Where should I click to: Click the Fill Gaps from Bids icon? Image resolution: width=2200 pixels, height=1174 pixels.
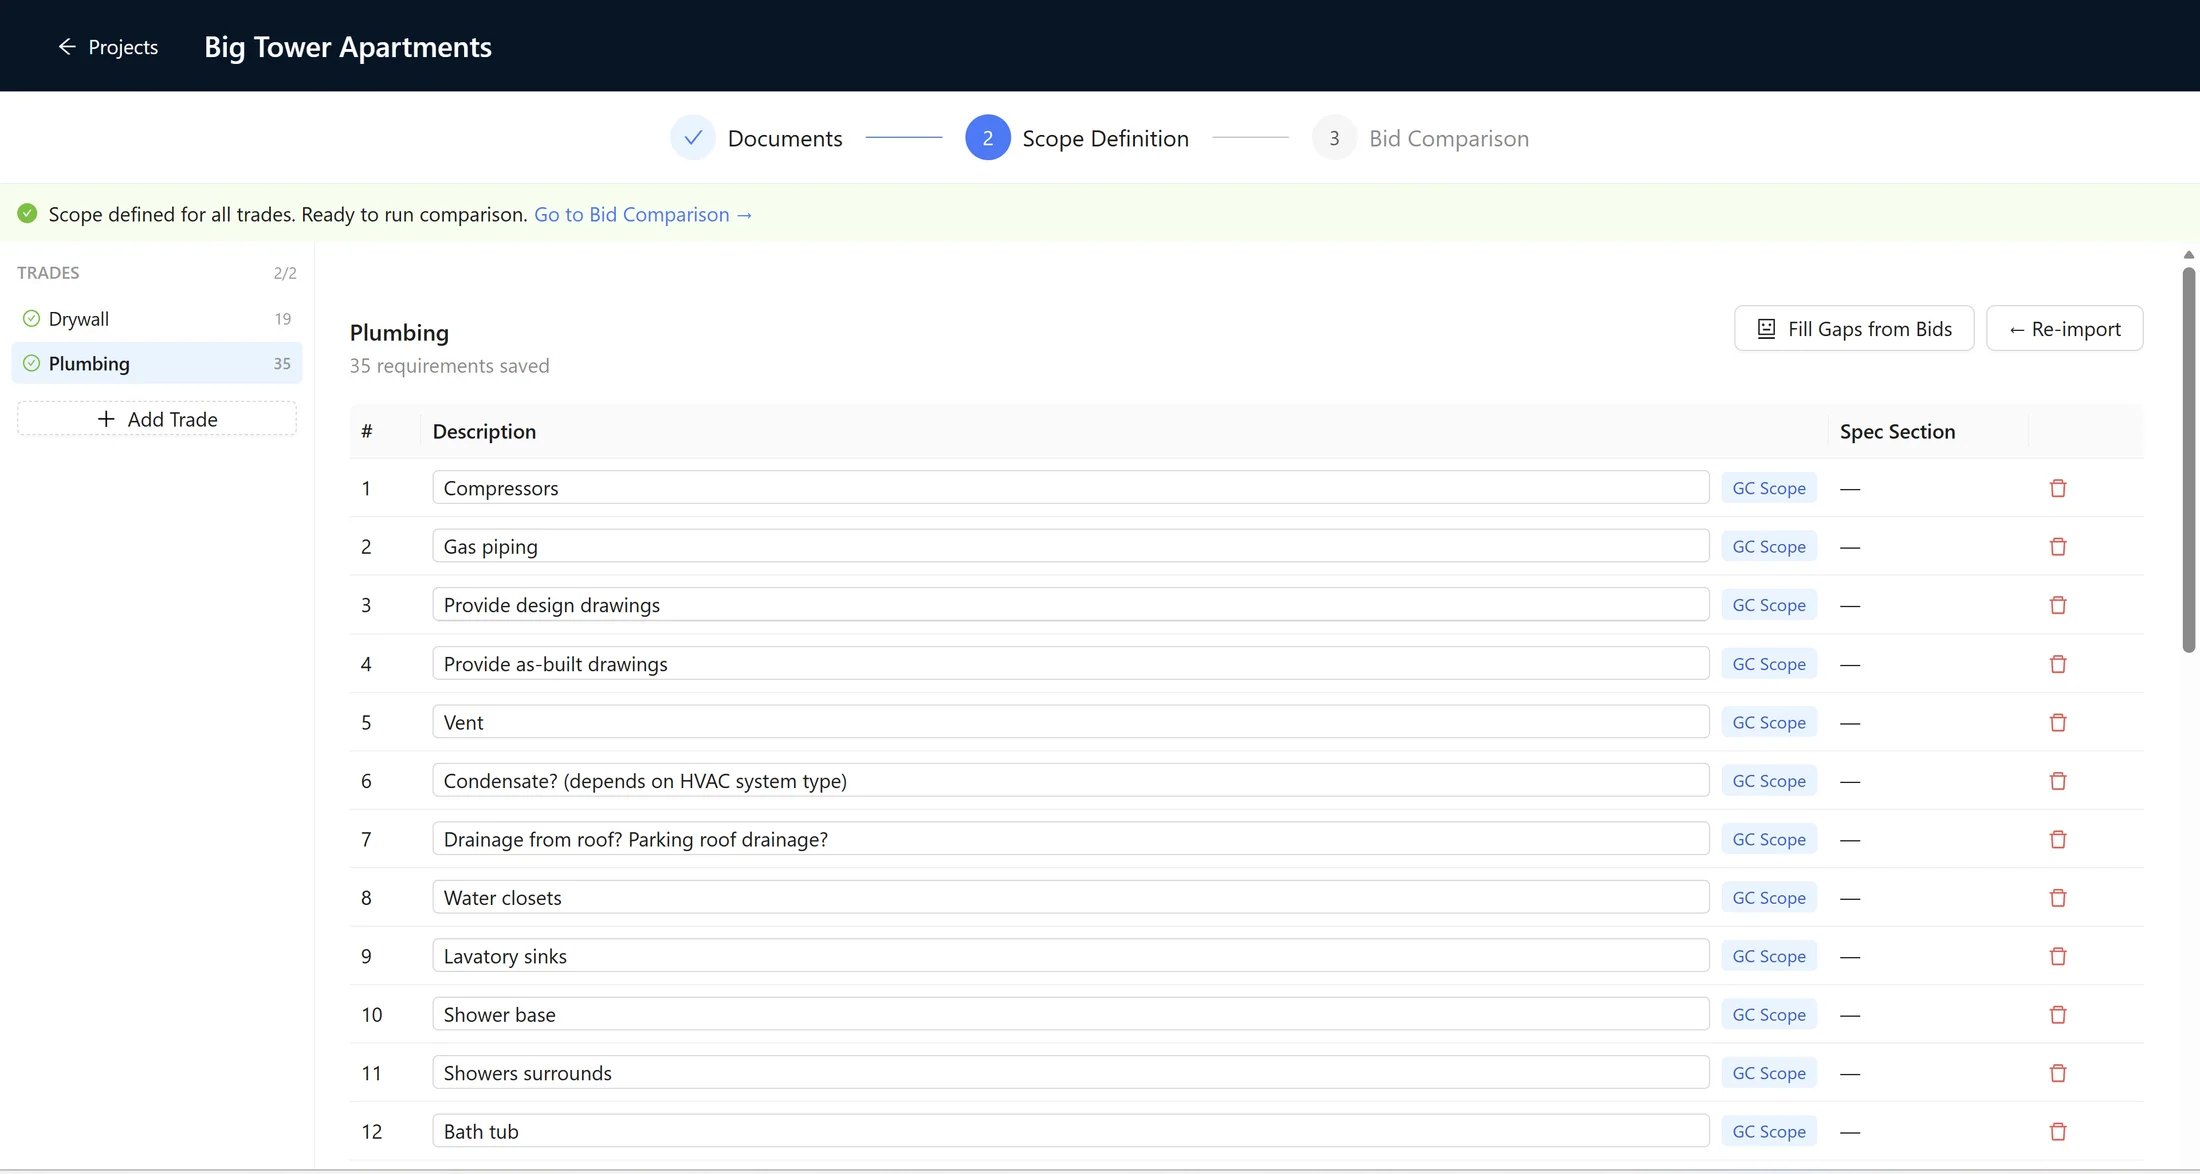(x=1767, y=329)
